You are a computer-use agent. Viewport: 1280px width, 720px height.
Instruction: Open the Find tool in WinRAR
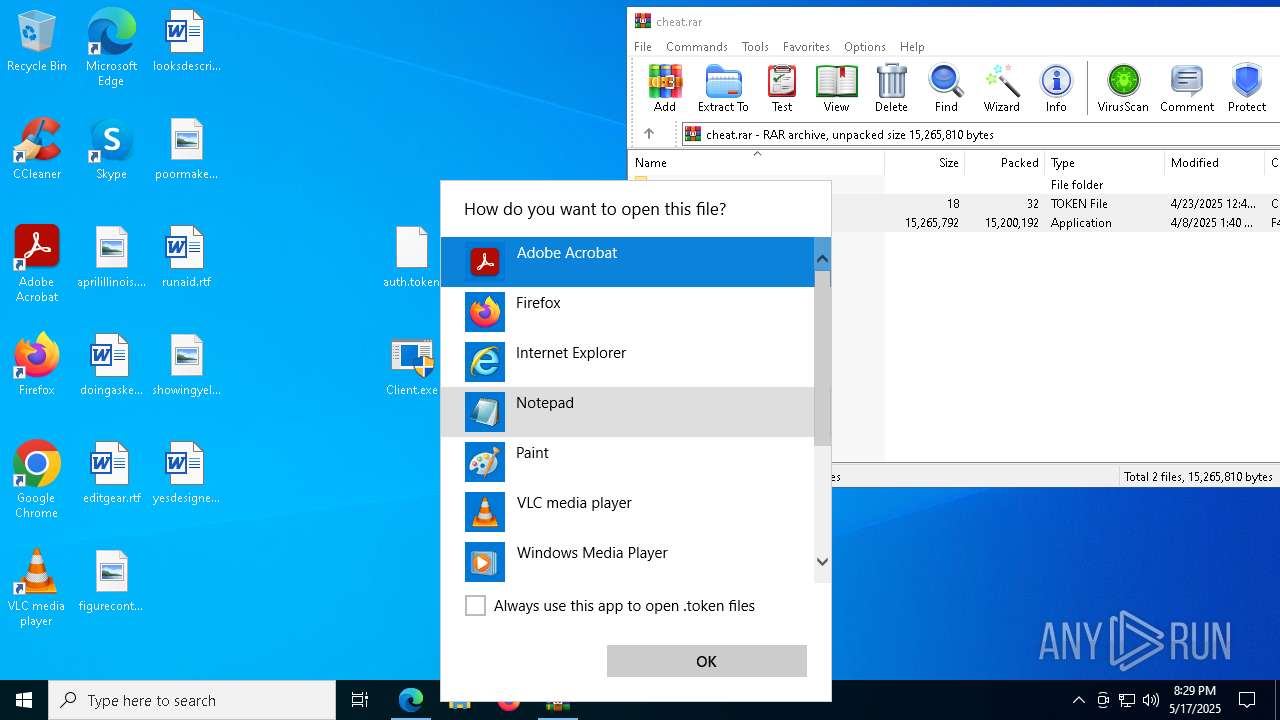(x=946, y=88)
